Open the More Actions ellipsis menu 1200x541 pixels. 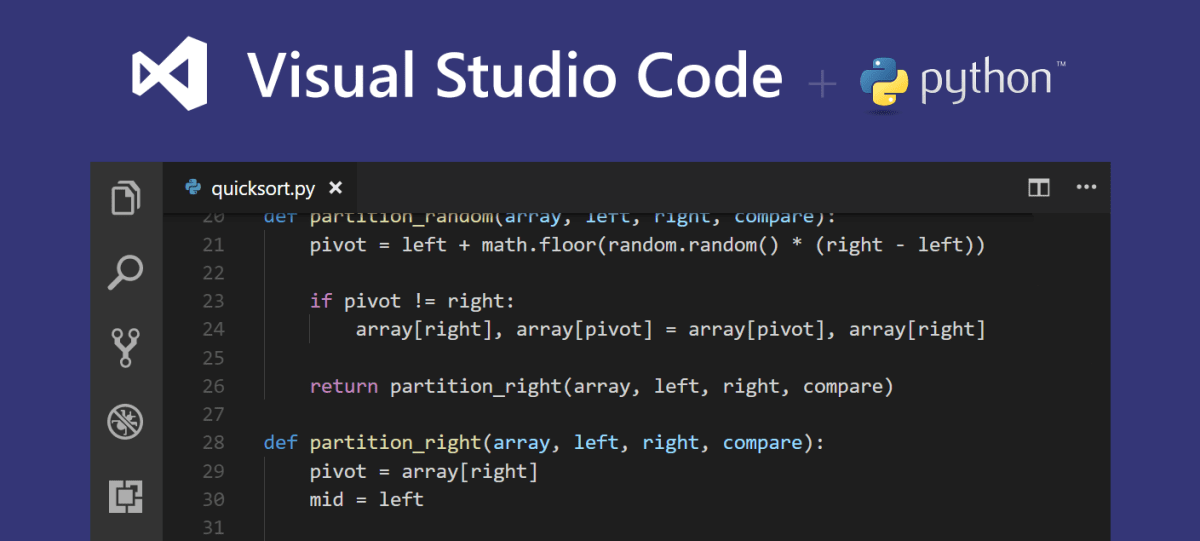tap(1086, 187)
